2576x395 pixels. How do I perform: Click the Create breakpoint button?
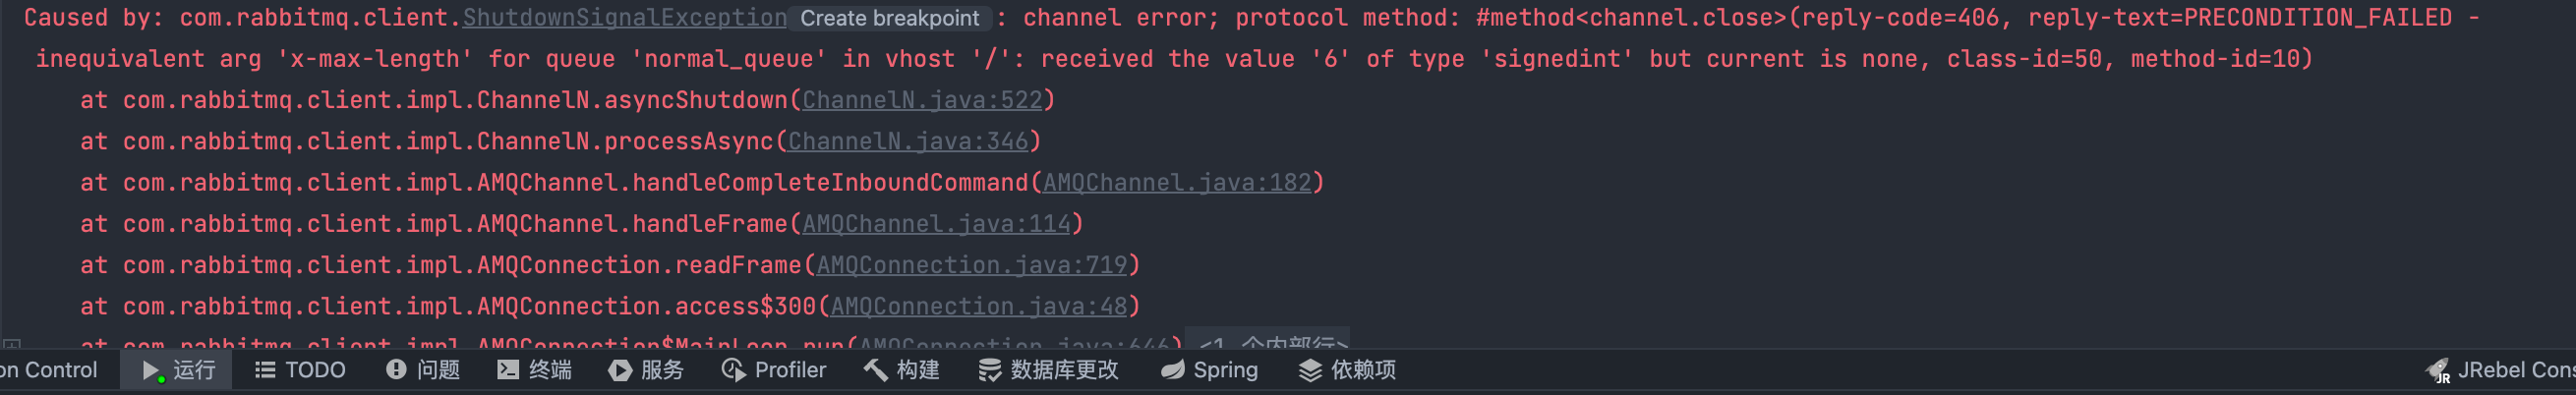(890, 18)
